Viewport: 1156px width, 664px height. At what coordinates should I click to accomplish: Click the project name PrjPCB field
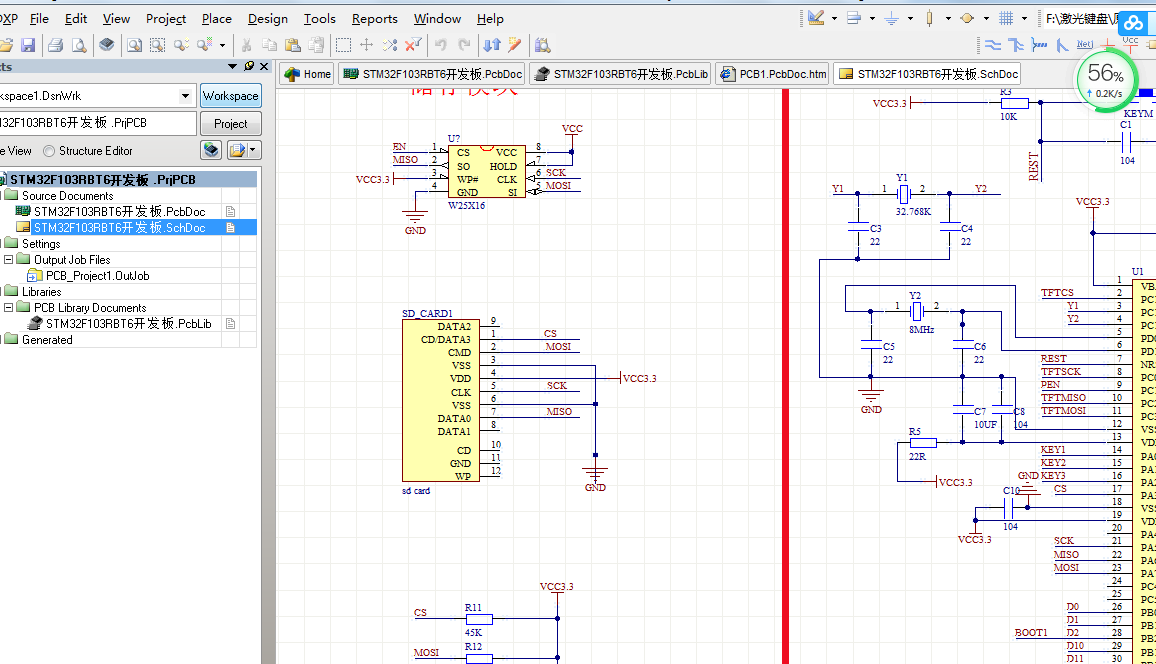pyautogui.click(x=97, y=123)
